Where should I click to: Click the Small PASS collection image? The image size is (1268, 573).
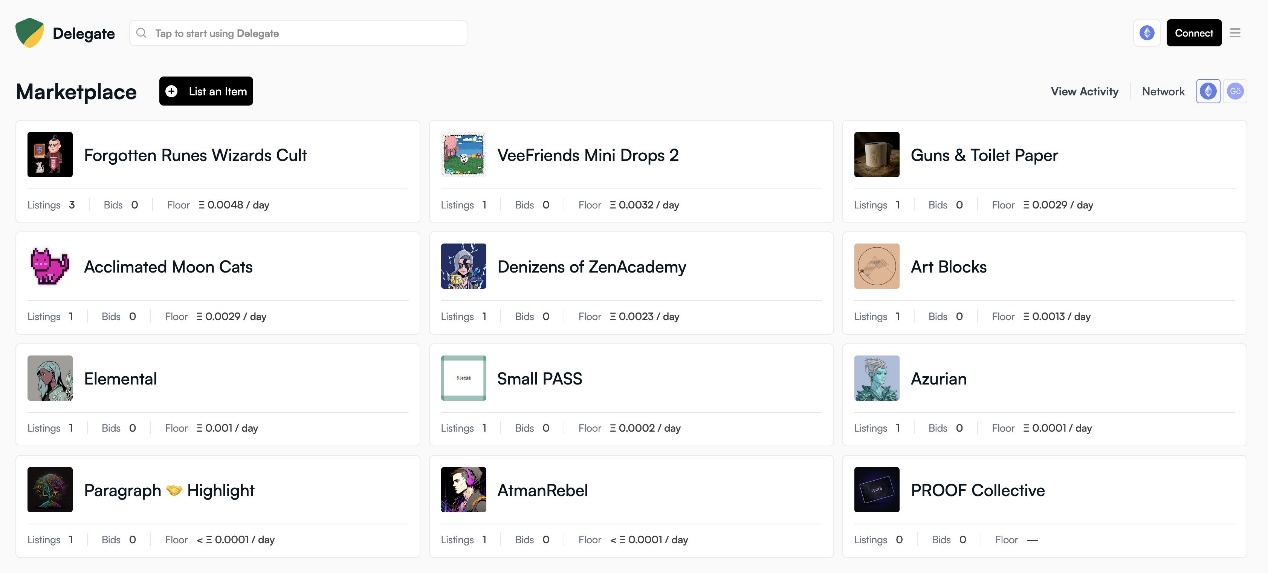[463, 378]
